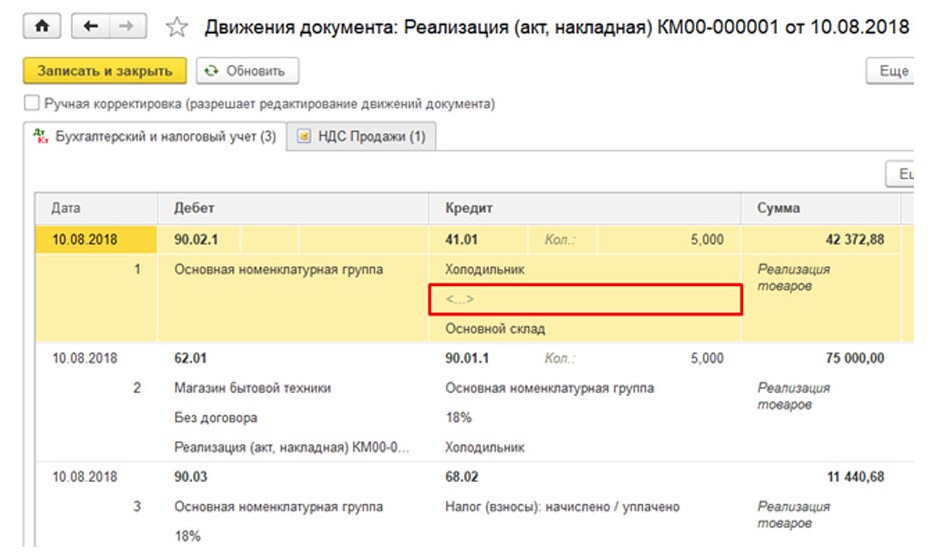941x560 pixels.
Task: Click Холодильник under account 90.01.1
Action: [484, 447]
